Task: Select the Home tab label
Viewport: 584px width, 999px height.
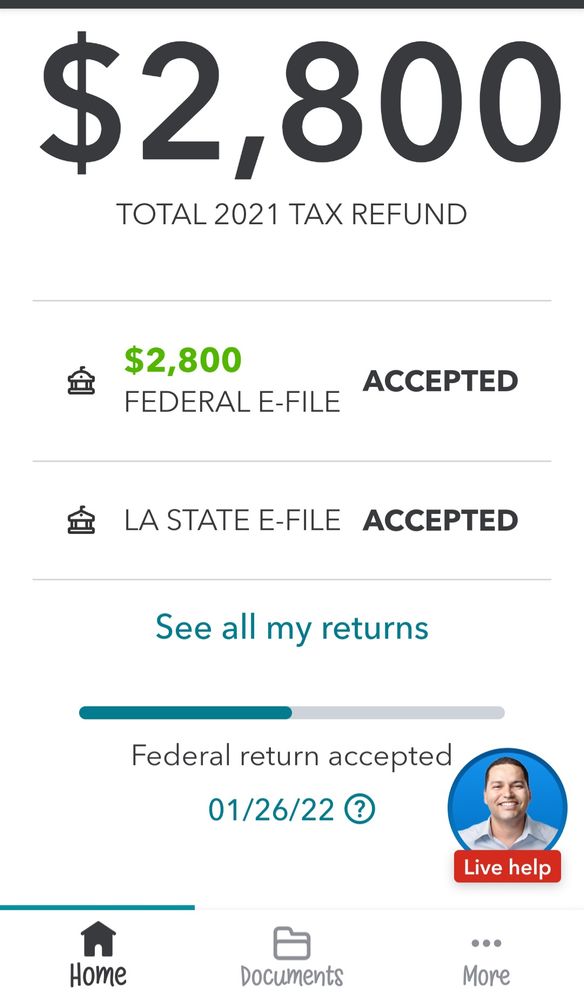Action: point(98,975)
